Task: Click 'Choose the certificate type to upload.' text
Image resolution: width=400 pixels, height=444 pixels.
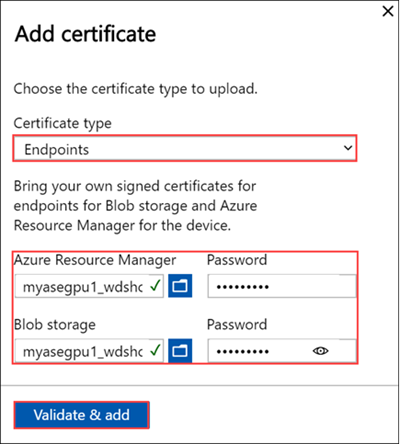Action: pyautogui.click(x=135, y=89)
